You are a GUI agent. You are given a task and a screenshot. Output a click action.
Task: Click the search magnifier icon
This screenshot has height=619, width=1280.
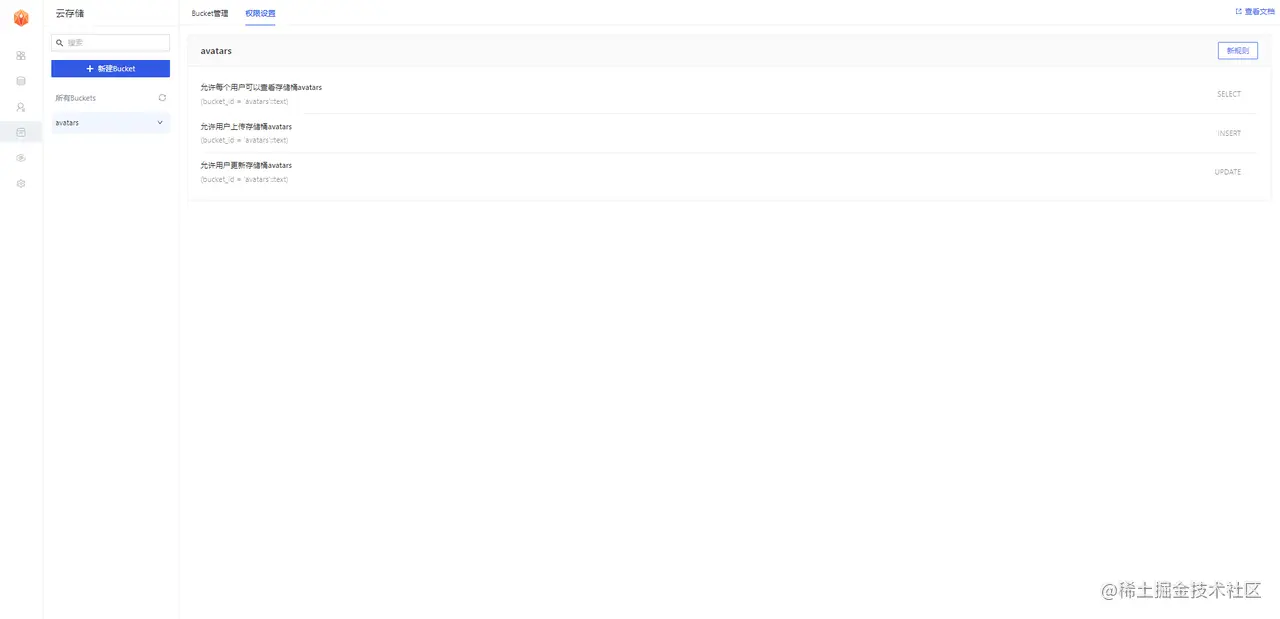pyautogui.click(x=60, y=43)
